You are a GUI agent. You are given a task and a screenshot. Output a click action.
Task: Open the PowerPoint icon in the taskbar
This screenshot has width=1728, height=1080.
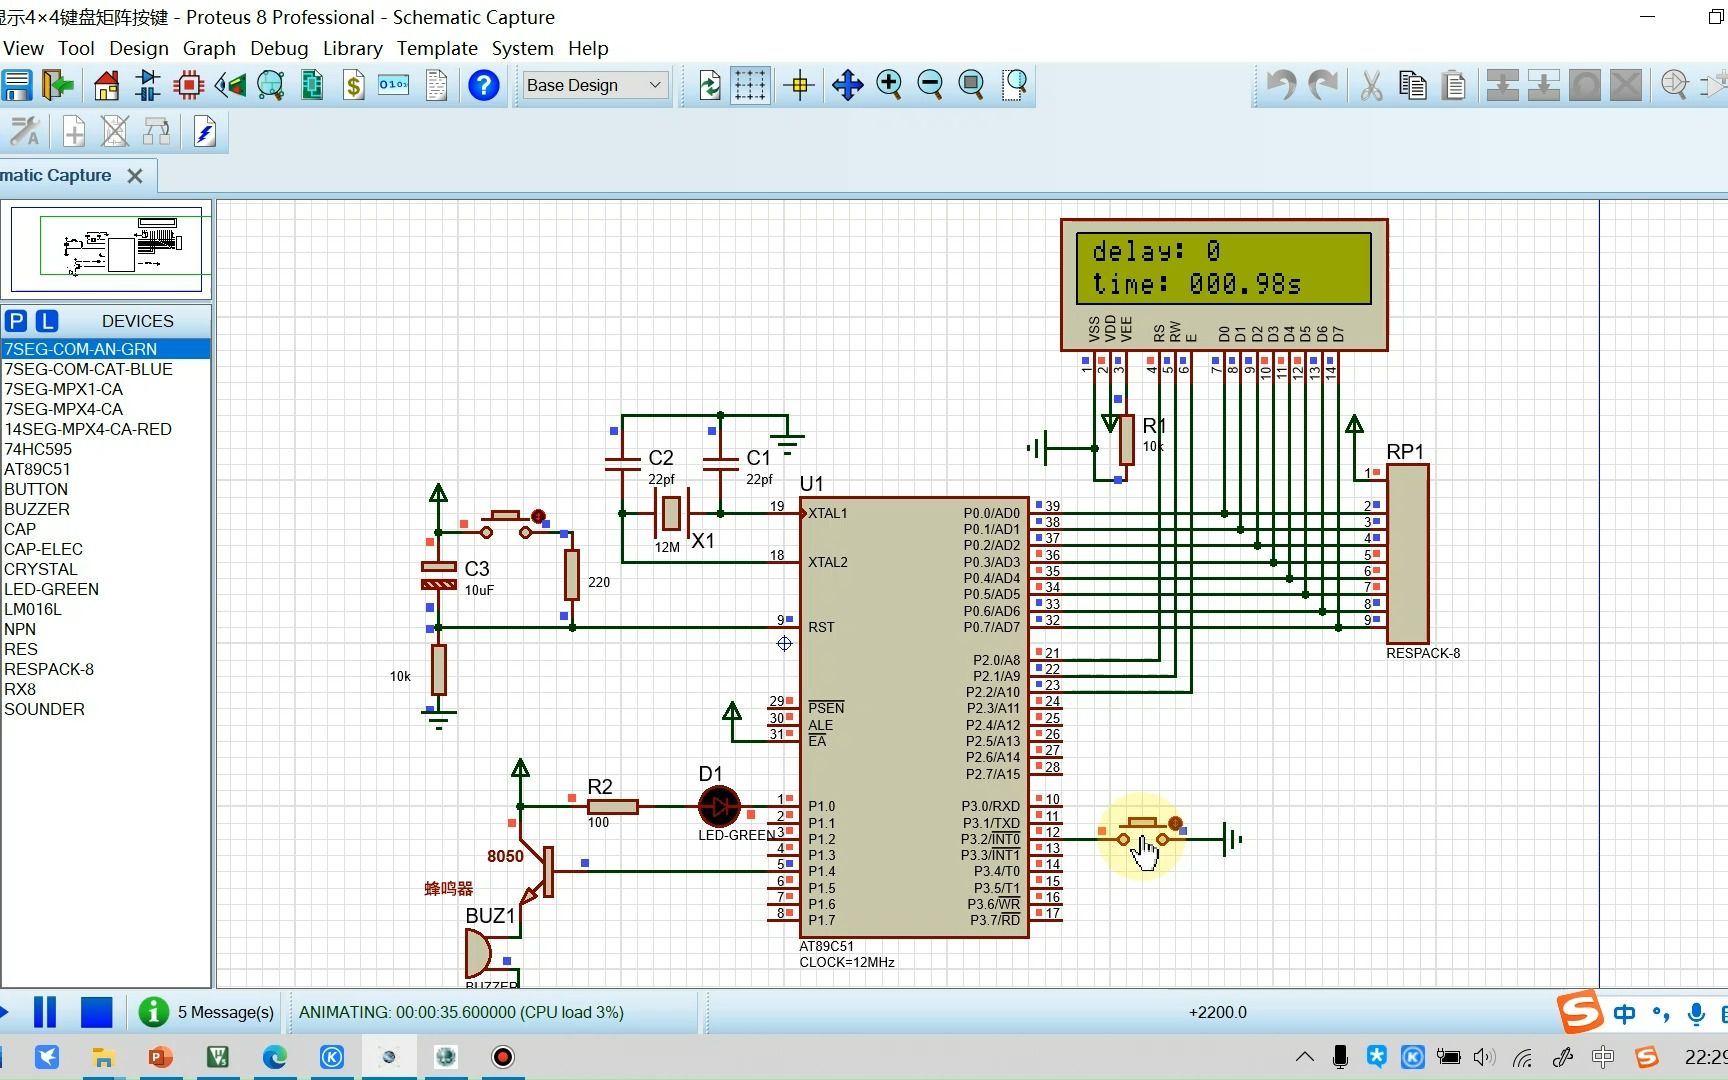[x=160, y=1056]
